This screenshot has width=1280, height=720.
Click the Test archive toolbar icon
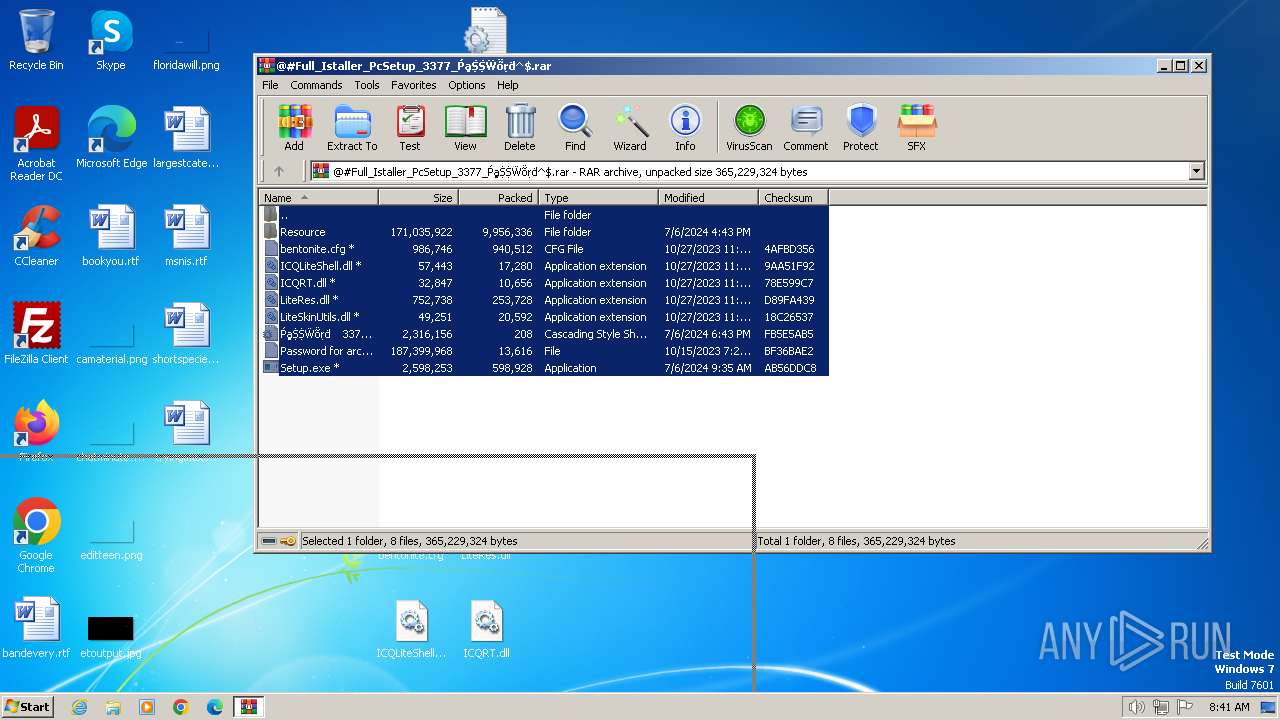pos(410,127)
